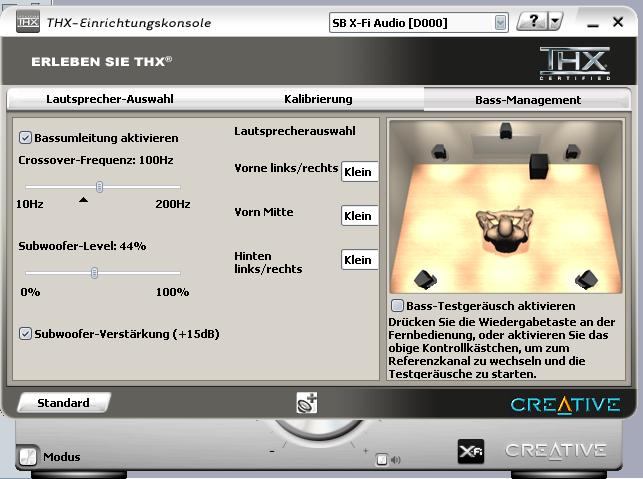Open the SB X-Fi Audio device dropdown
643x479 pixels.
419,23
